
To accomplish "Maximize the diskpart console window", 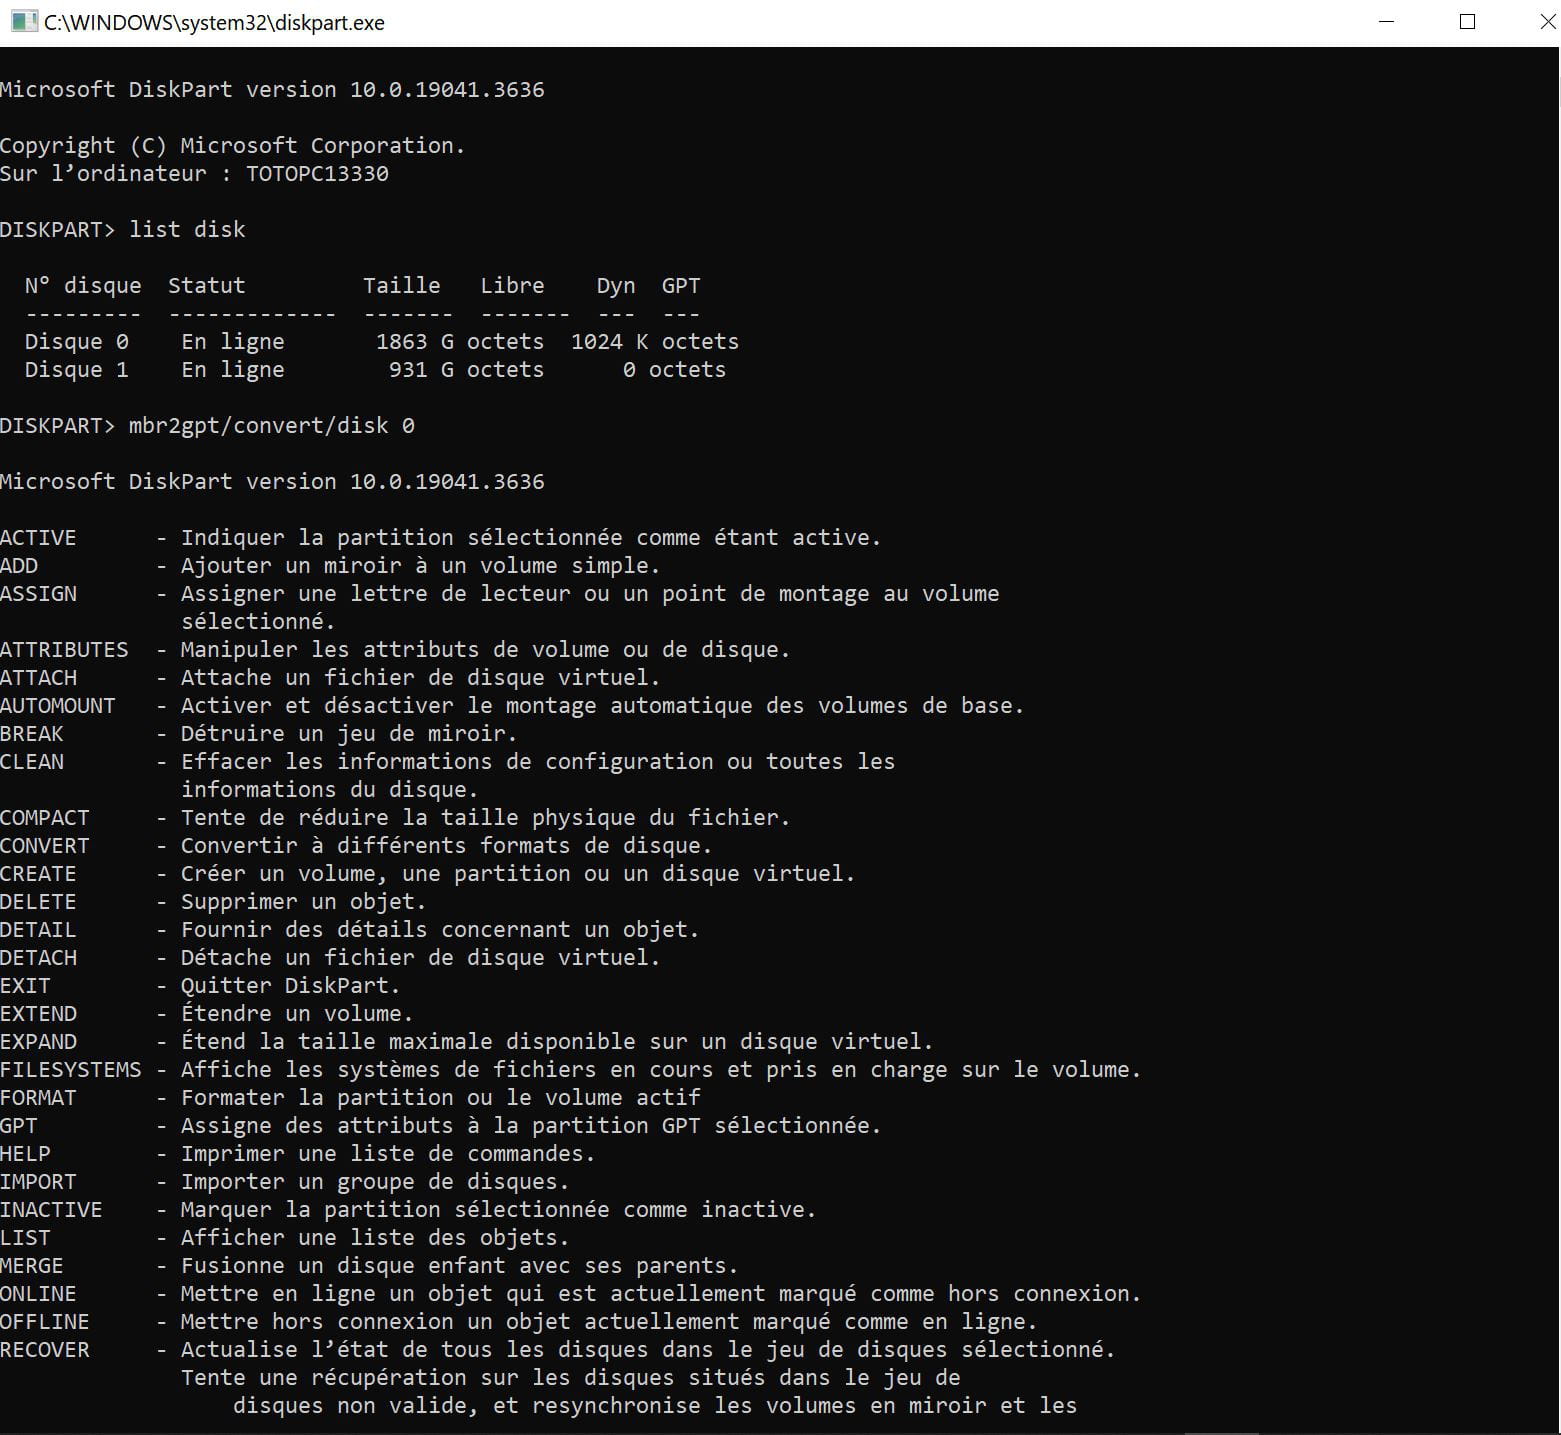I will [x=1467, y=22].
